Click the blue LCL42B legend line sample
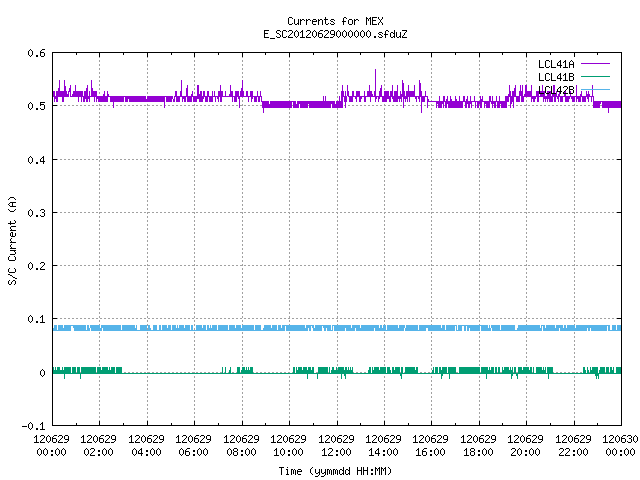The image size is (640, 480). point(595,89)
